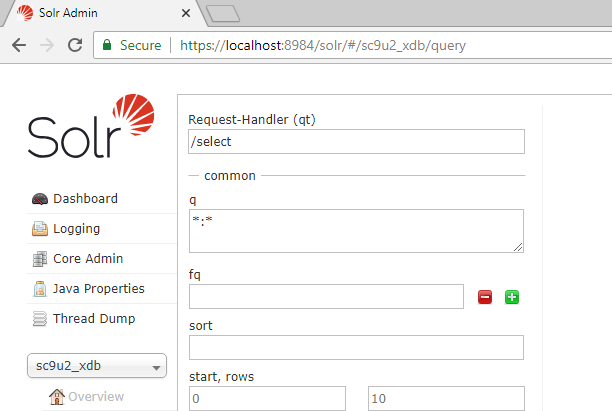Select the Solr Admin tab
The height and width of the screenshot is (411, 612).
[x=103, y=13]
